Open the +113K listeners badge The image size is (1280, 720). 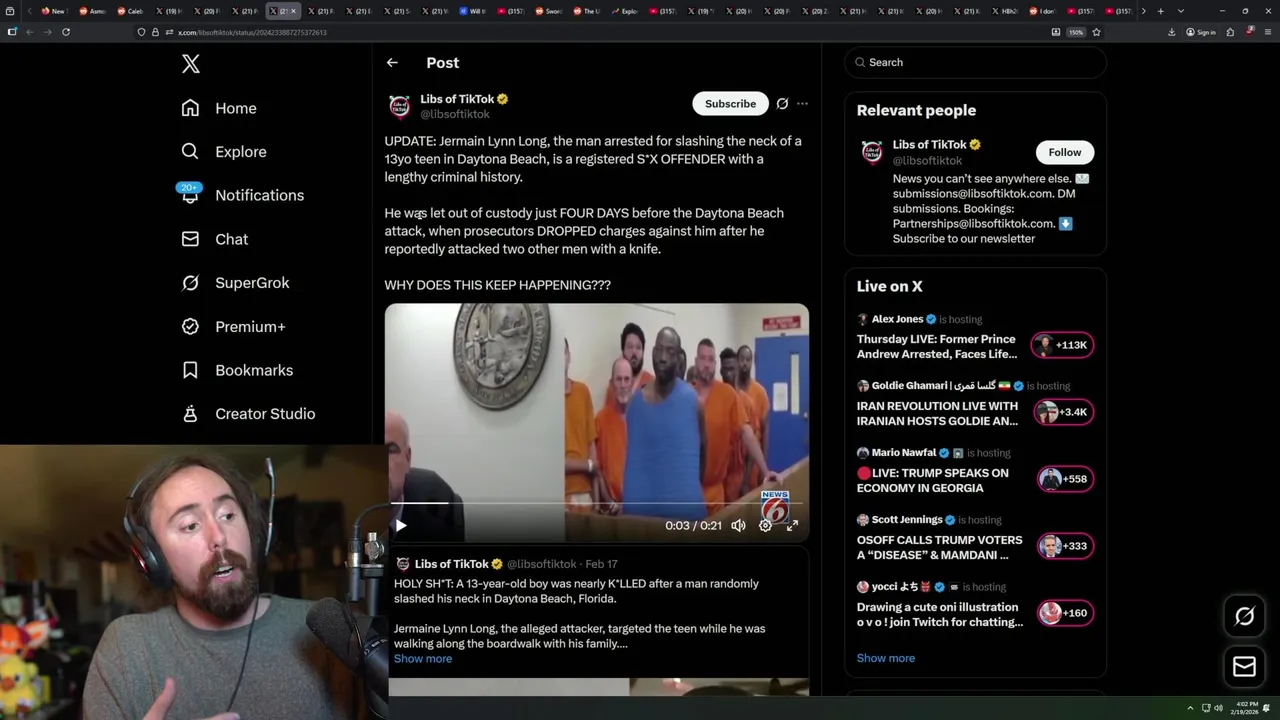[x=1062, y=345]
